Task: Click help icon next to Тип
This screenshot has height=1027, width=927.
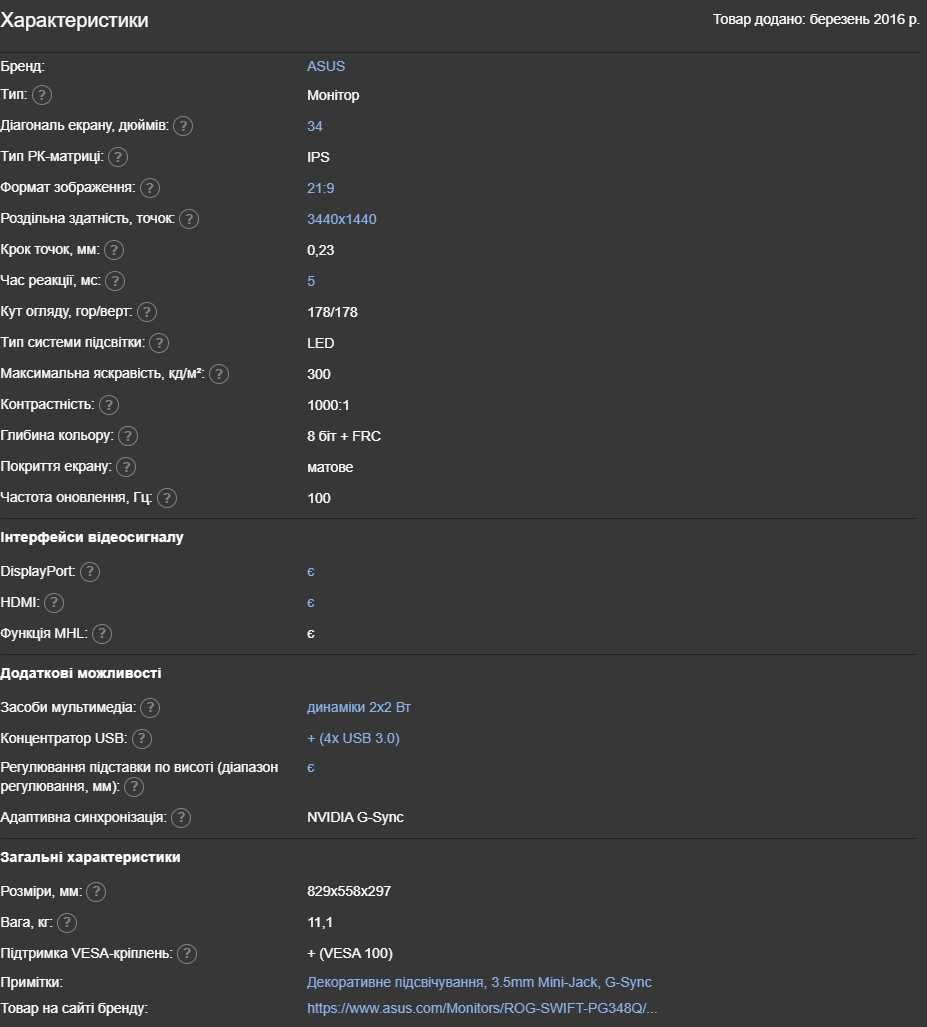Action: 42,95
